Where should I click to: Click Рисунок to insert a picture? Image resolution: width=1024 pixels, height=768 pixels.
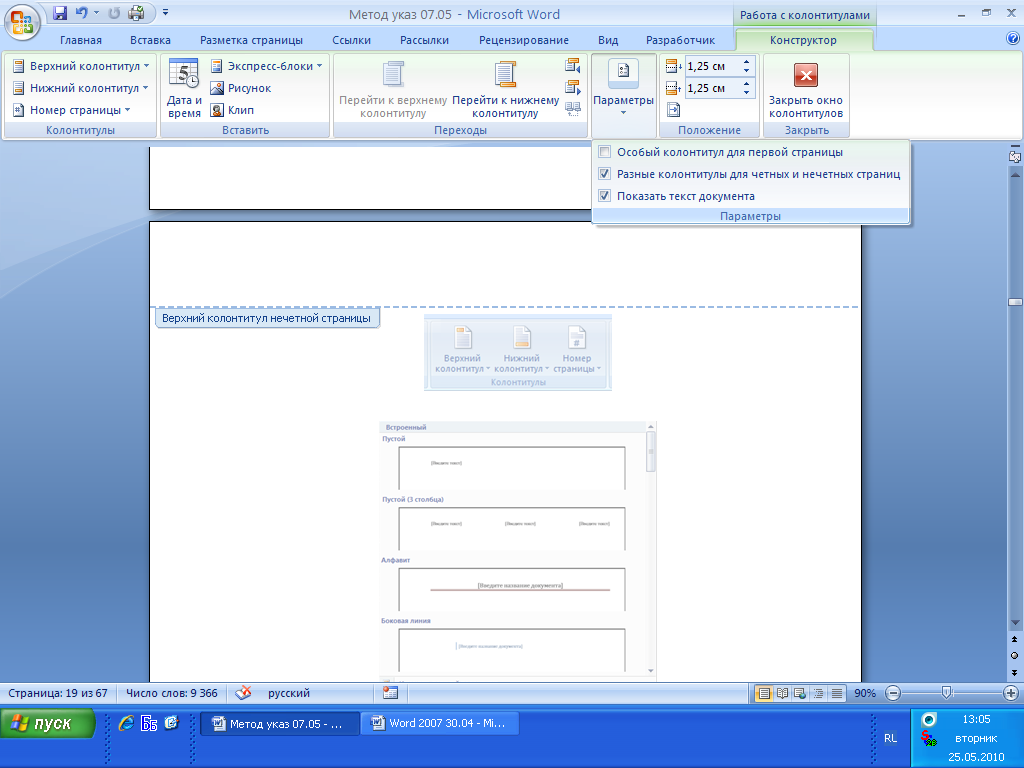pyautogui.click(x=241, y=88)
